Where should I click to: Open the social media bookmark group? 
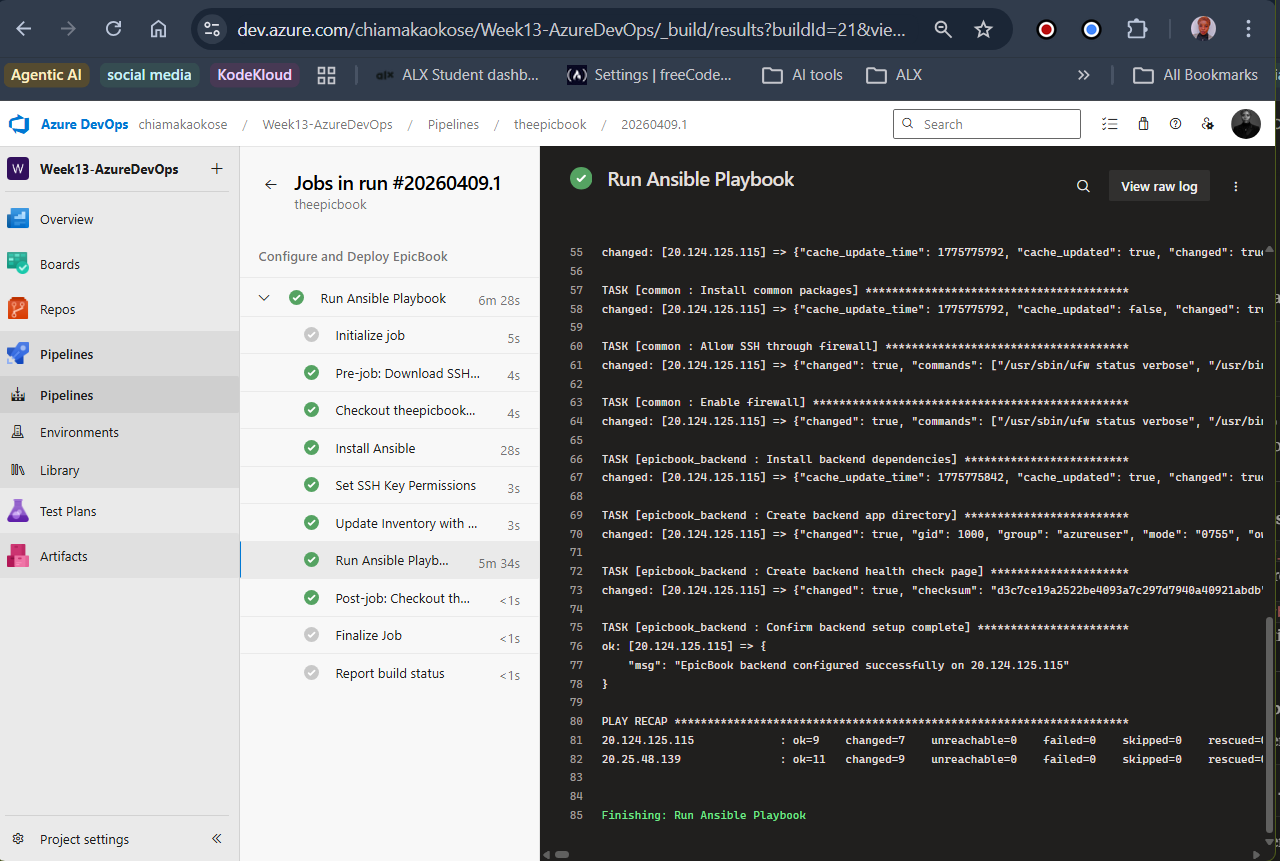tap(149, 75)
